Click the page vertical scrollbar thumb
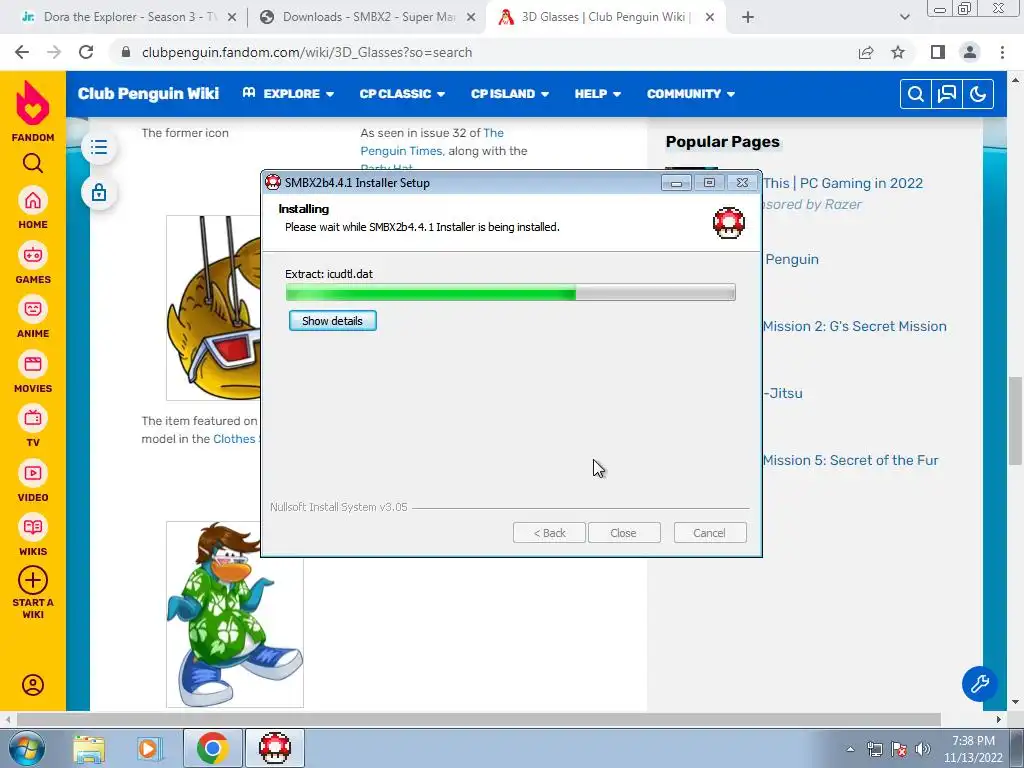The width and height of the screenshot is (1024, 768). pyautogui.click(x=1016, y=420)
